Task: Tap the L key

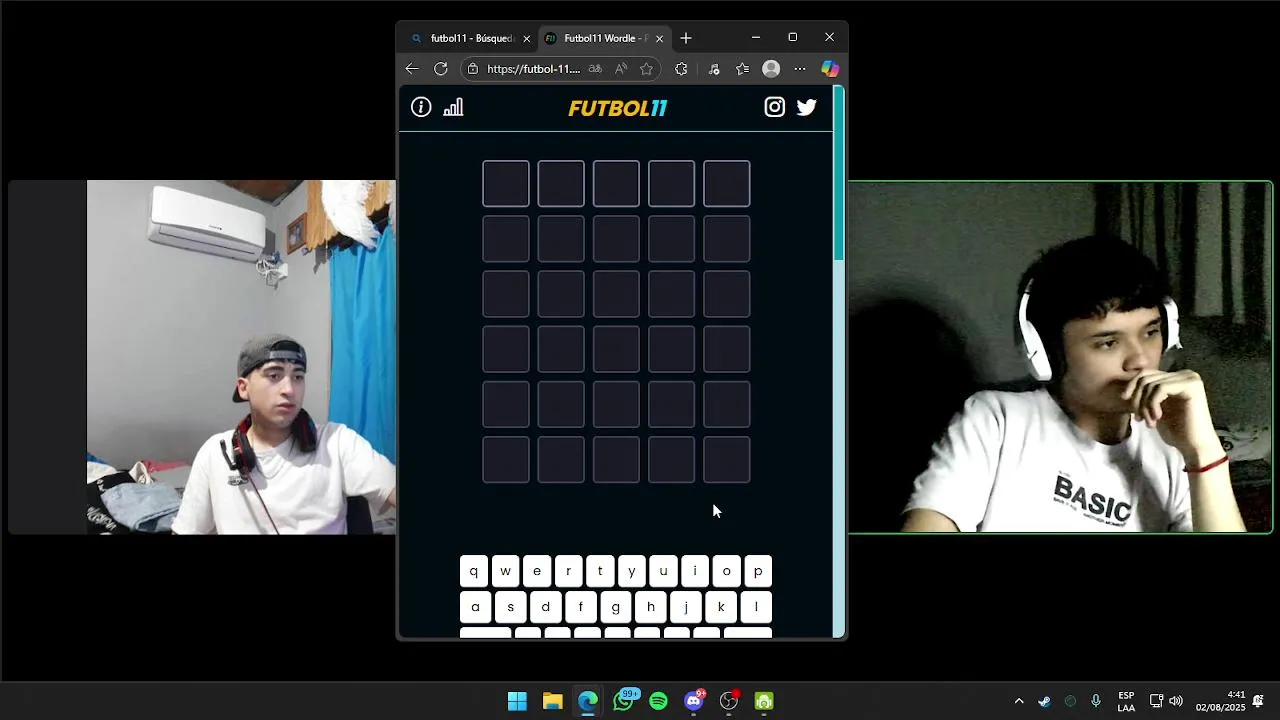Action: (x=756, y=607)
